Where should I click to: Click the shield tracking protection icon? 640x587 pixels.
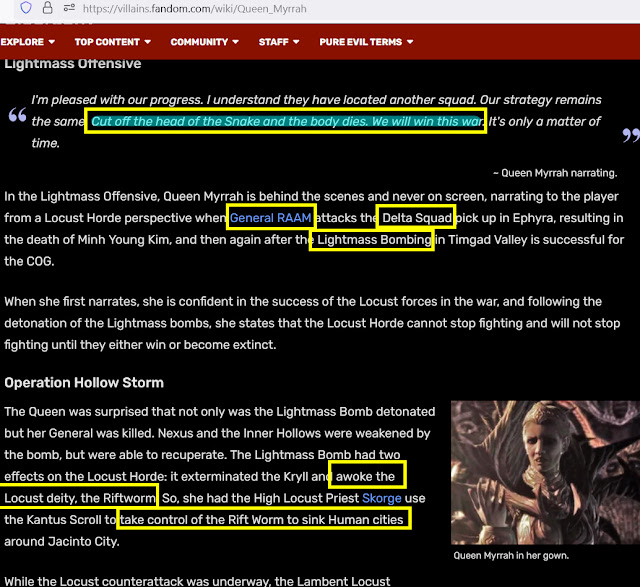tap(26, 8)
